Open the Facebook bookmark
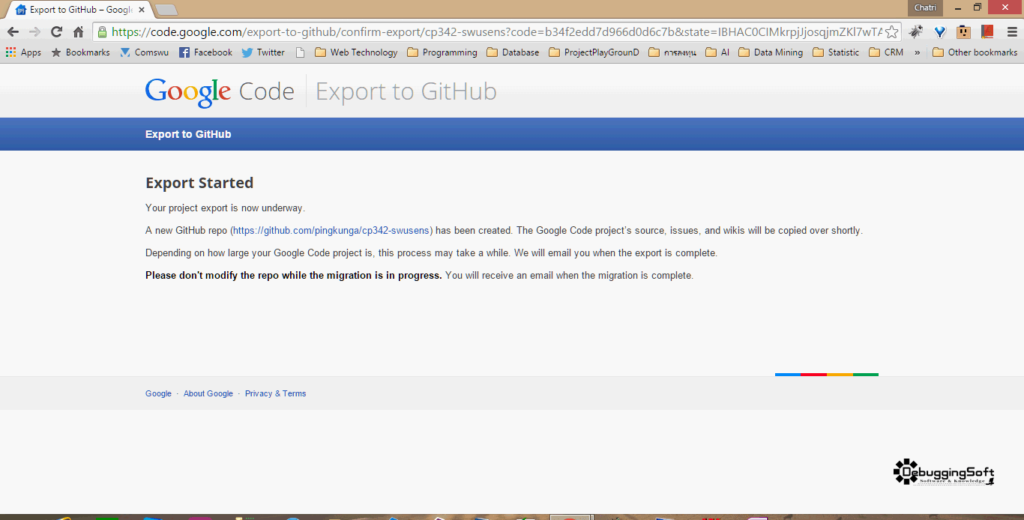Image resolution: width=1024 pixels, height=520 pixels. click(x=206, y=52)
